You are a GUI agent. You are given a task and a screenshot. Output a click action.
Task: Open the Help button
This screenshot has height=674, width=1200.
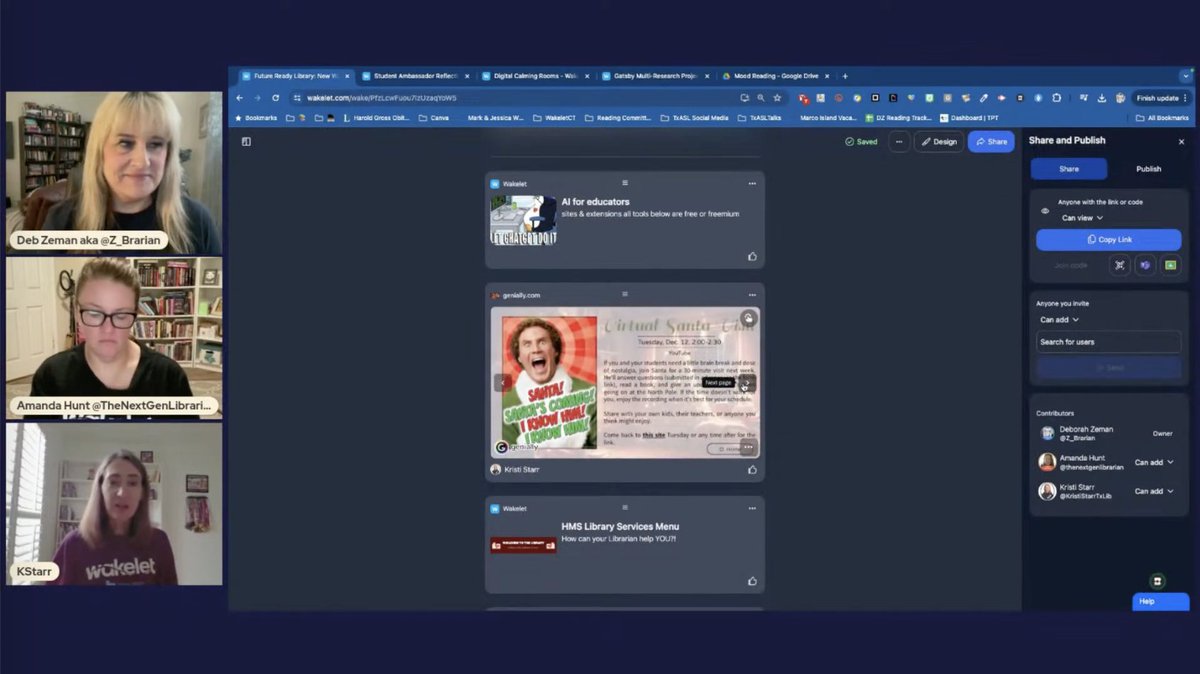coord(1160,601)
